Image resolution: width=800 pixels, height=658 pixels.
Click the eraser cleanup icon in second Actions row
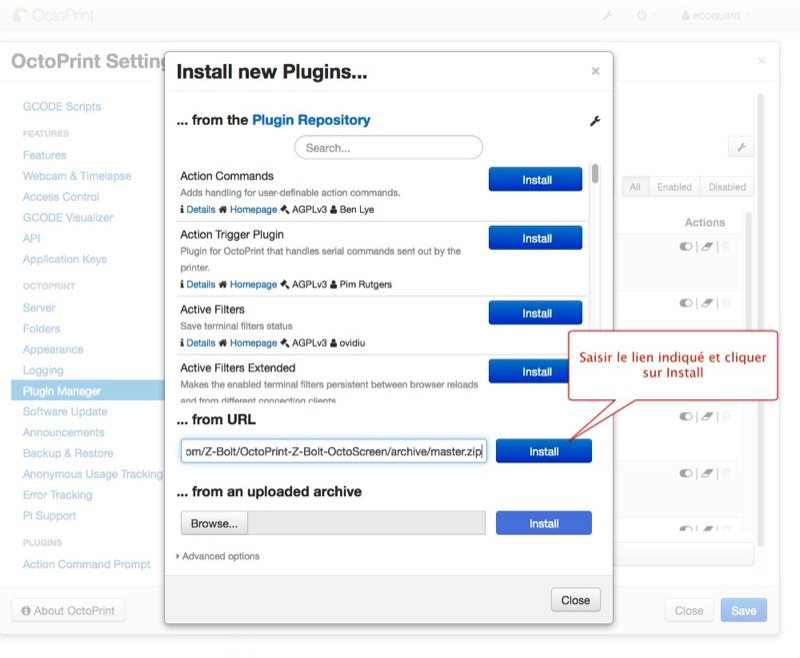tap(707, 302)
